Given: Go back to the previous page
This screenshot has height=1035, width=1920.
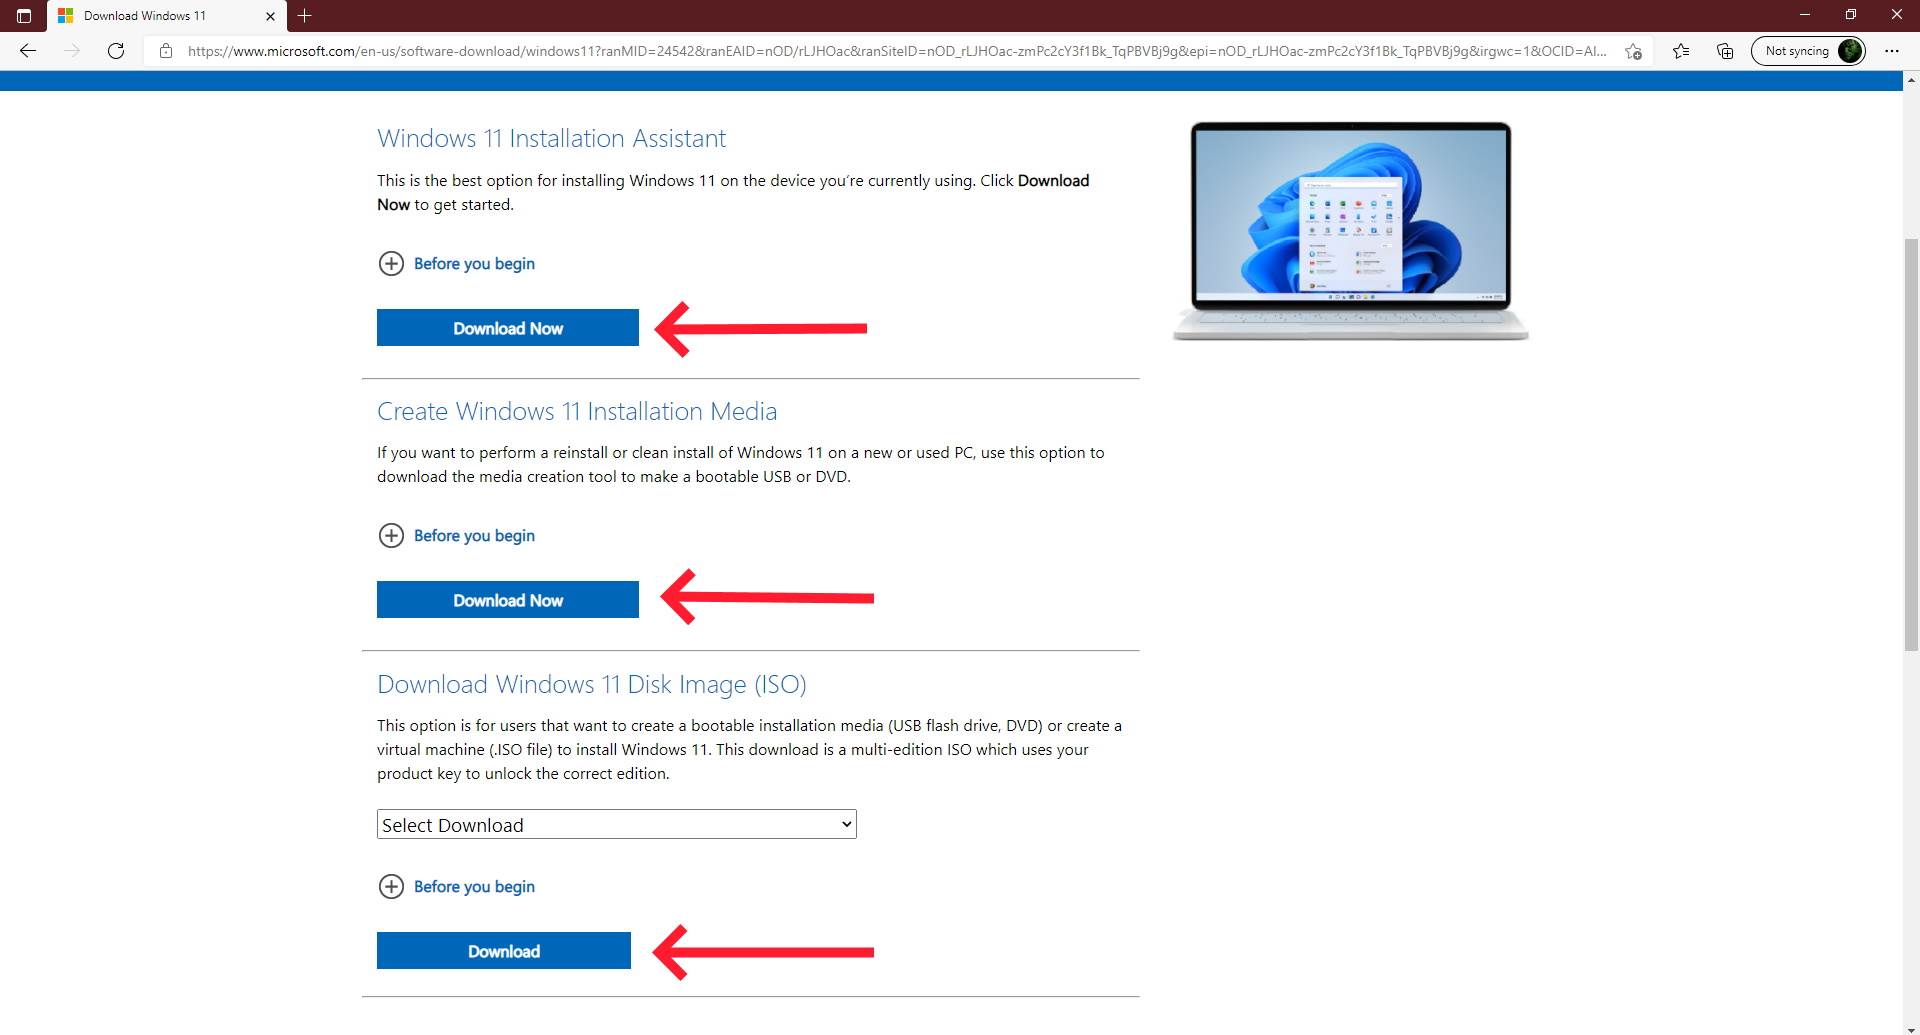Looking at the screenshot, I should point(28,50).
